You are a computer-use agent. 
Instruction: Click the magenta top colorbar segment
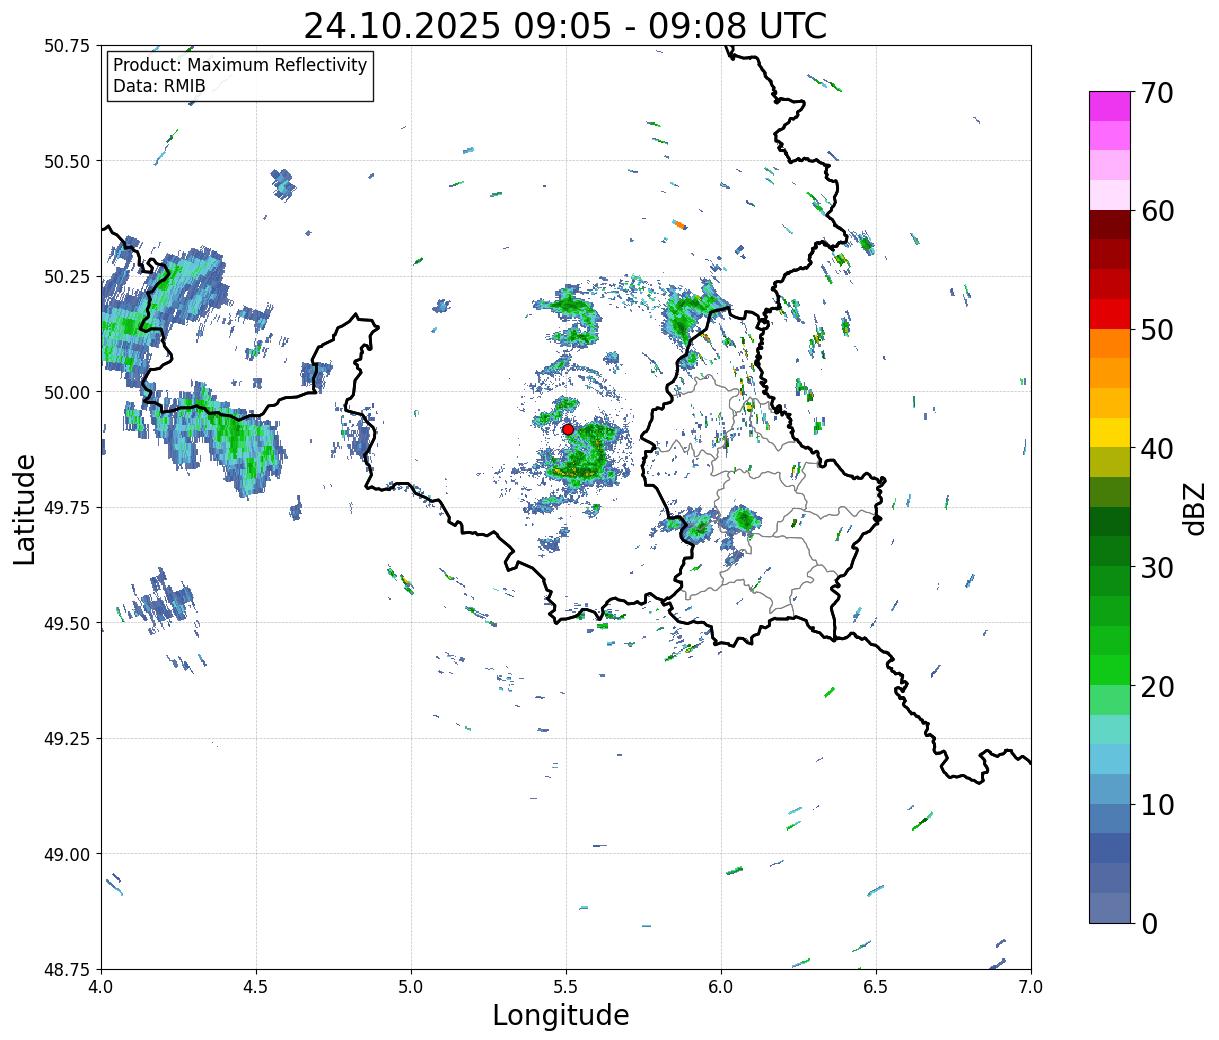click(x=1110, y=106)
